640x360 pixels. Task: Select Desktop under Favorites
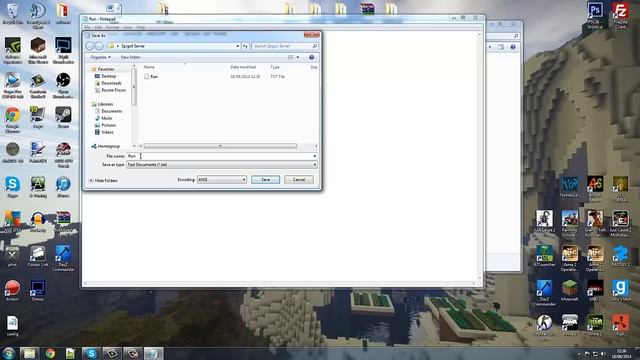(109, 76)
